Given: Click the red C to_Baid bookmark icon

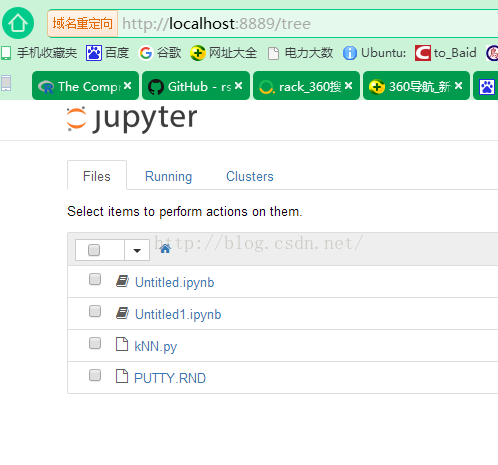Looking at the screenshot, I should (x=423, y=53).
